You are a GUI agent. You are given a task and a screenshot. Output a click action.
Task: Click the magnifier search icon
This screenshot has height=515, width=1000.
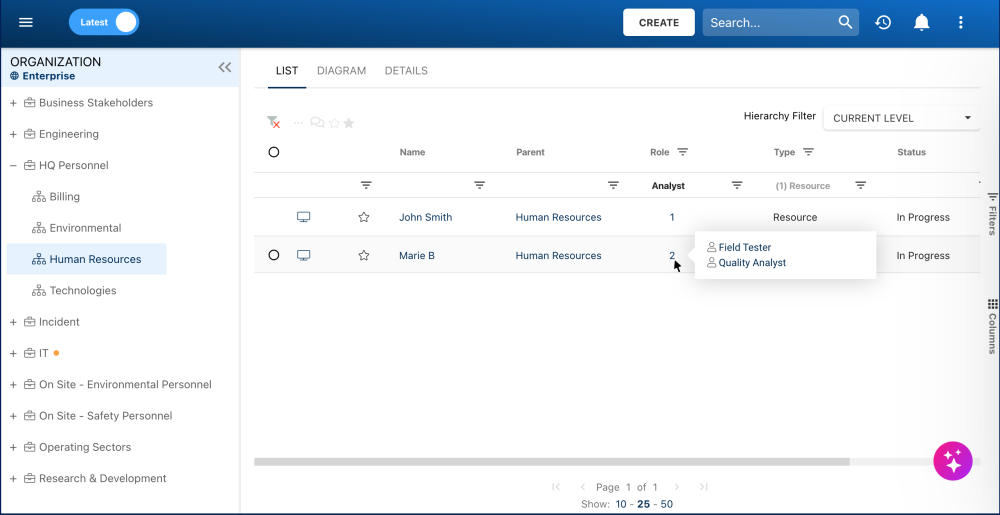click(x=845, y=22)
